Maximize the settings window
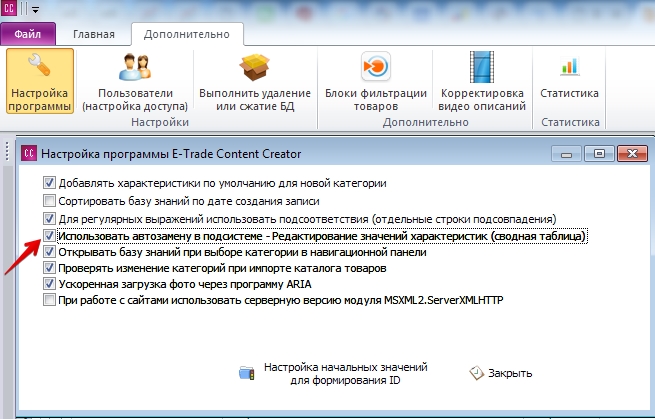 [x=599, y=154]
